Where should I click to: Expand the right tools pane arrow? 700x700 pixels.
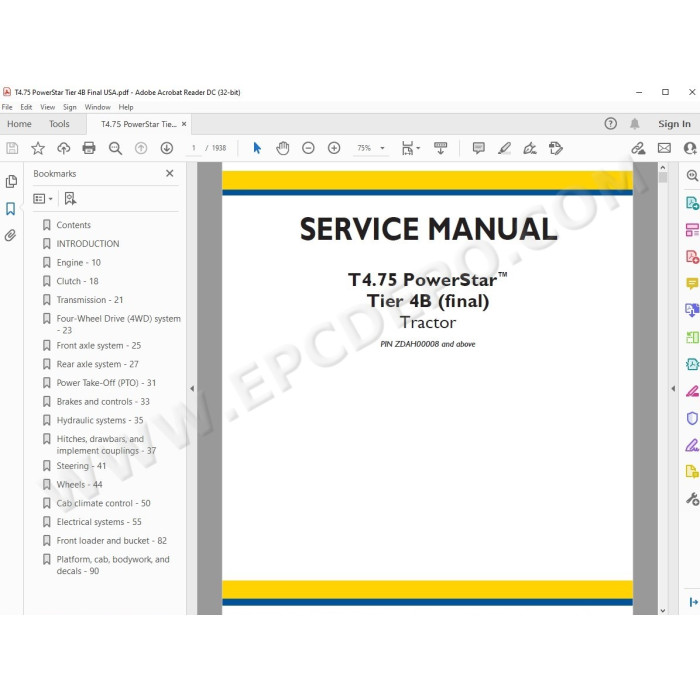673,388
